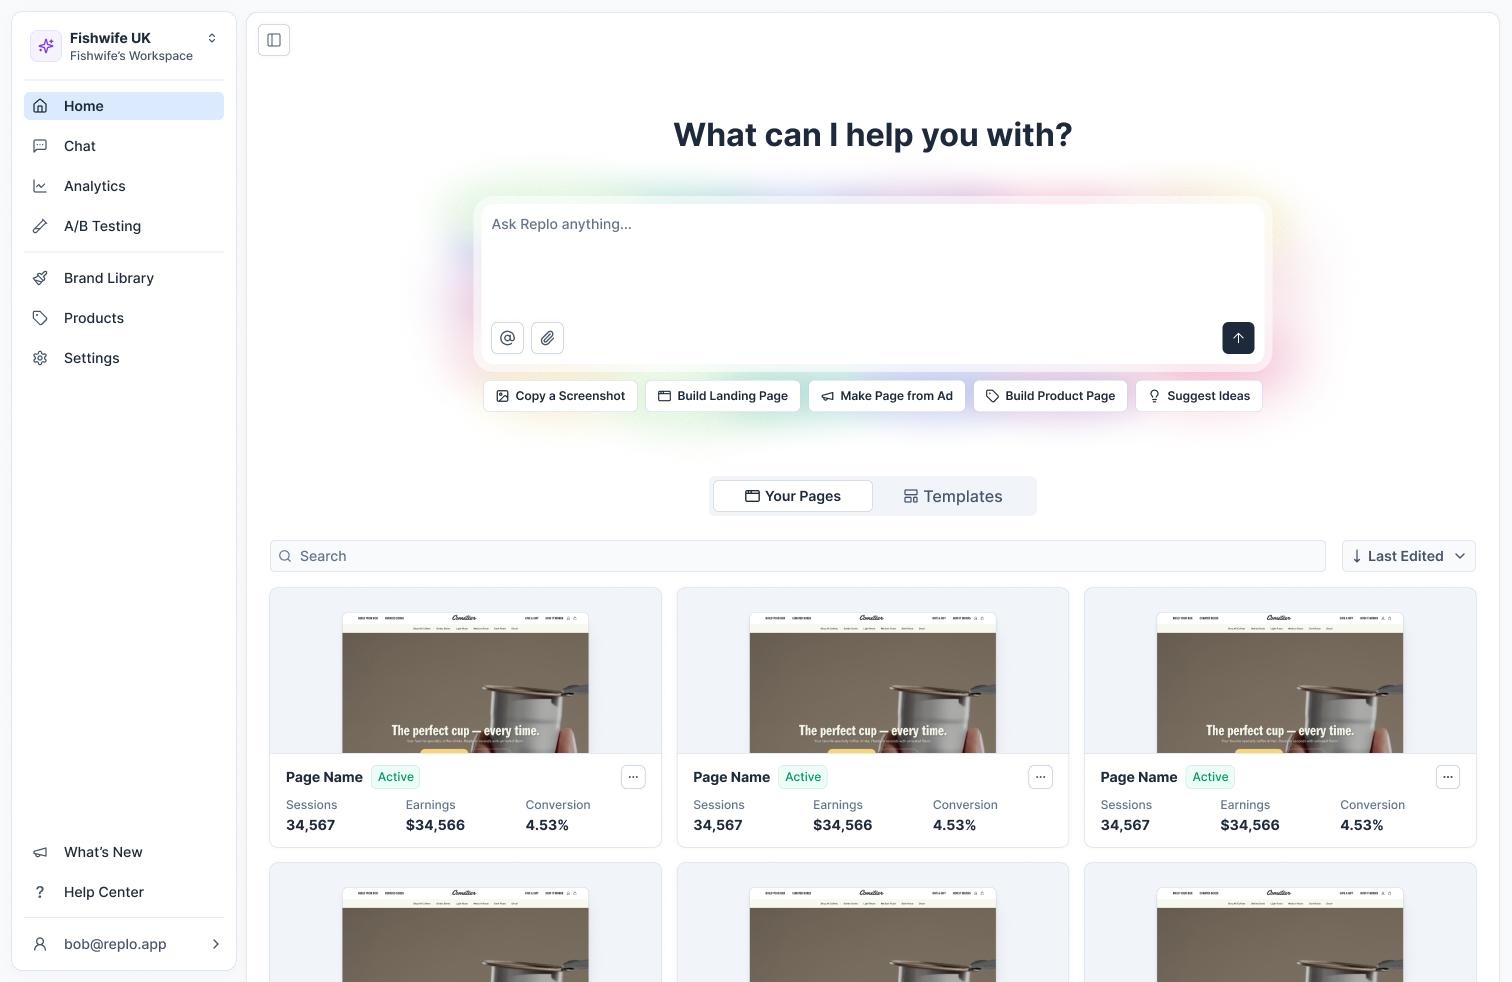Choose Copy a Screenshot suggestion
1512x982 pixels.
click(560, 396)
